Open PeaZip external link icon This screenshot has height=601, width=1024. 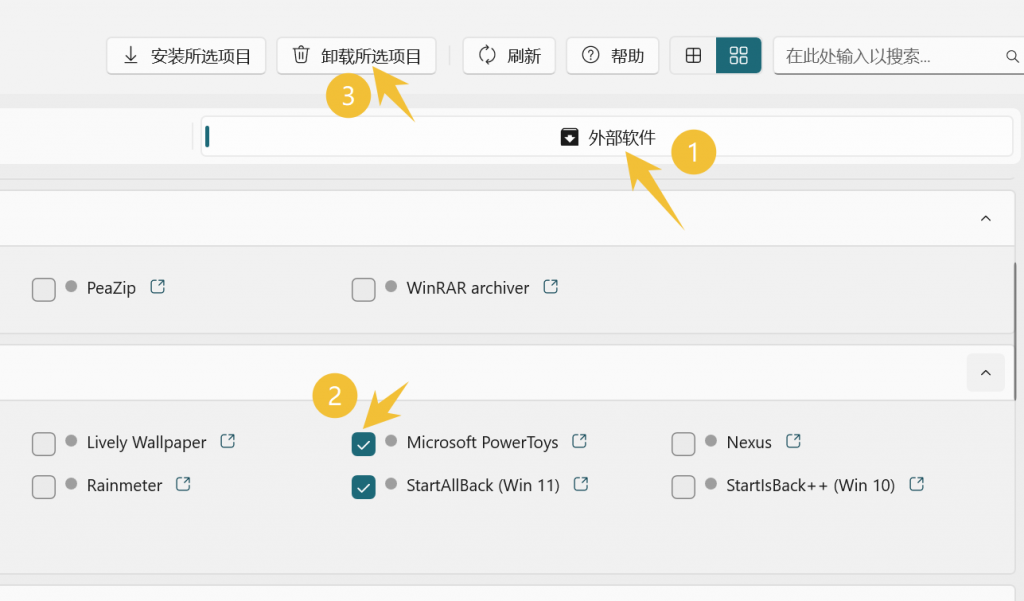[157, 287]
